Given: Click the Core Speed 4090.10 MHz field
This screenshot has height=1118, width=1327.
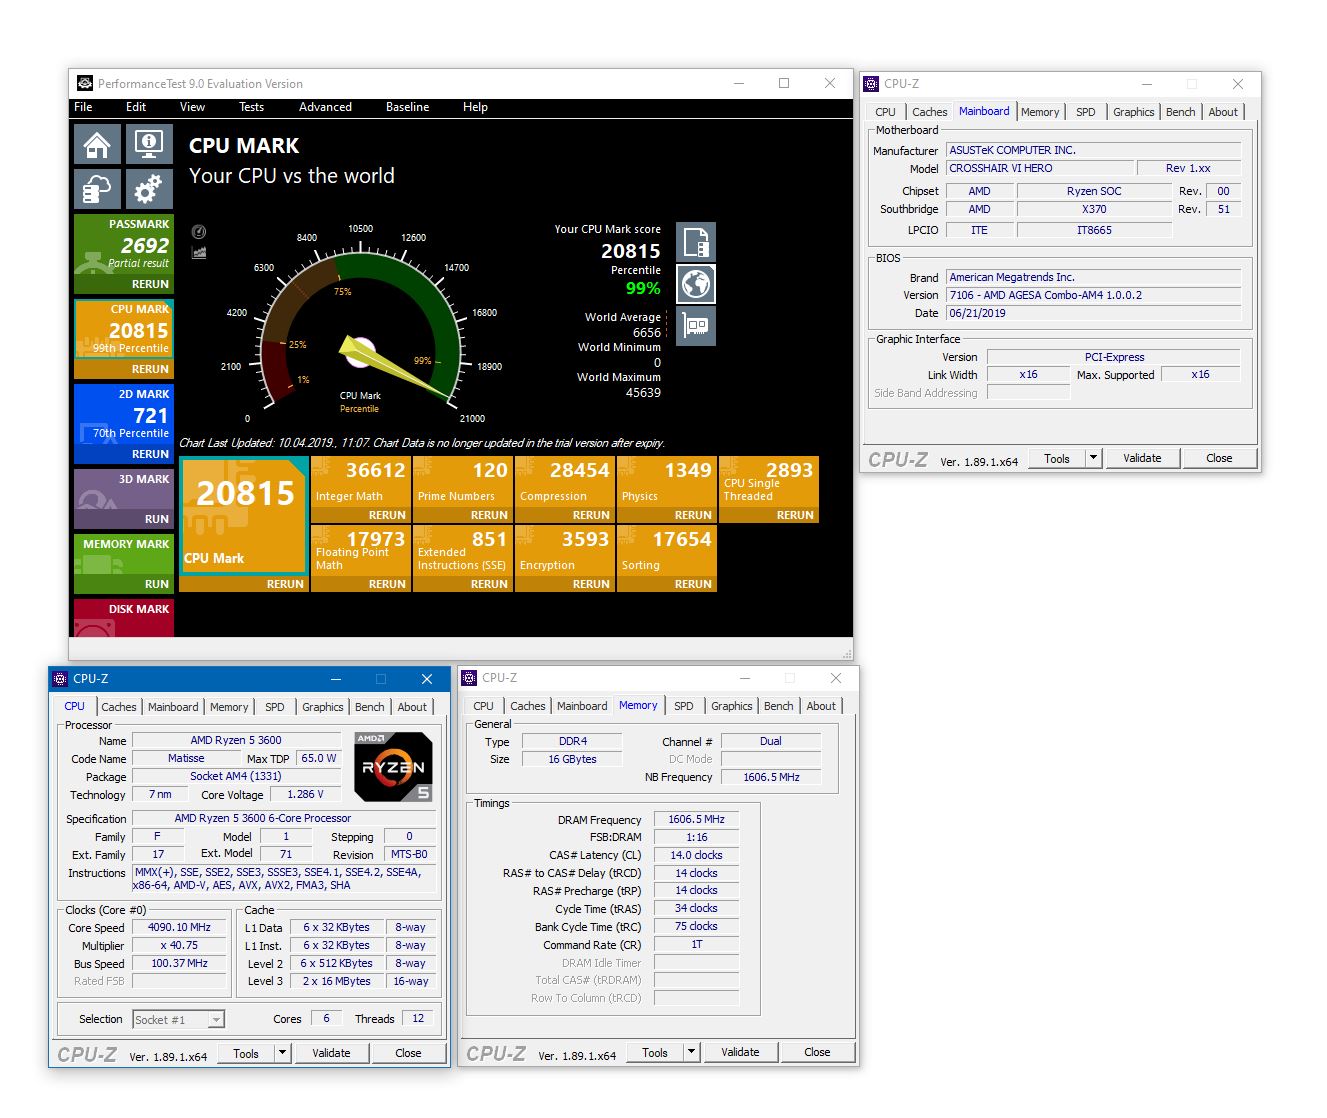Looking at the screenshot, I should tap(179, 927).
